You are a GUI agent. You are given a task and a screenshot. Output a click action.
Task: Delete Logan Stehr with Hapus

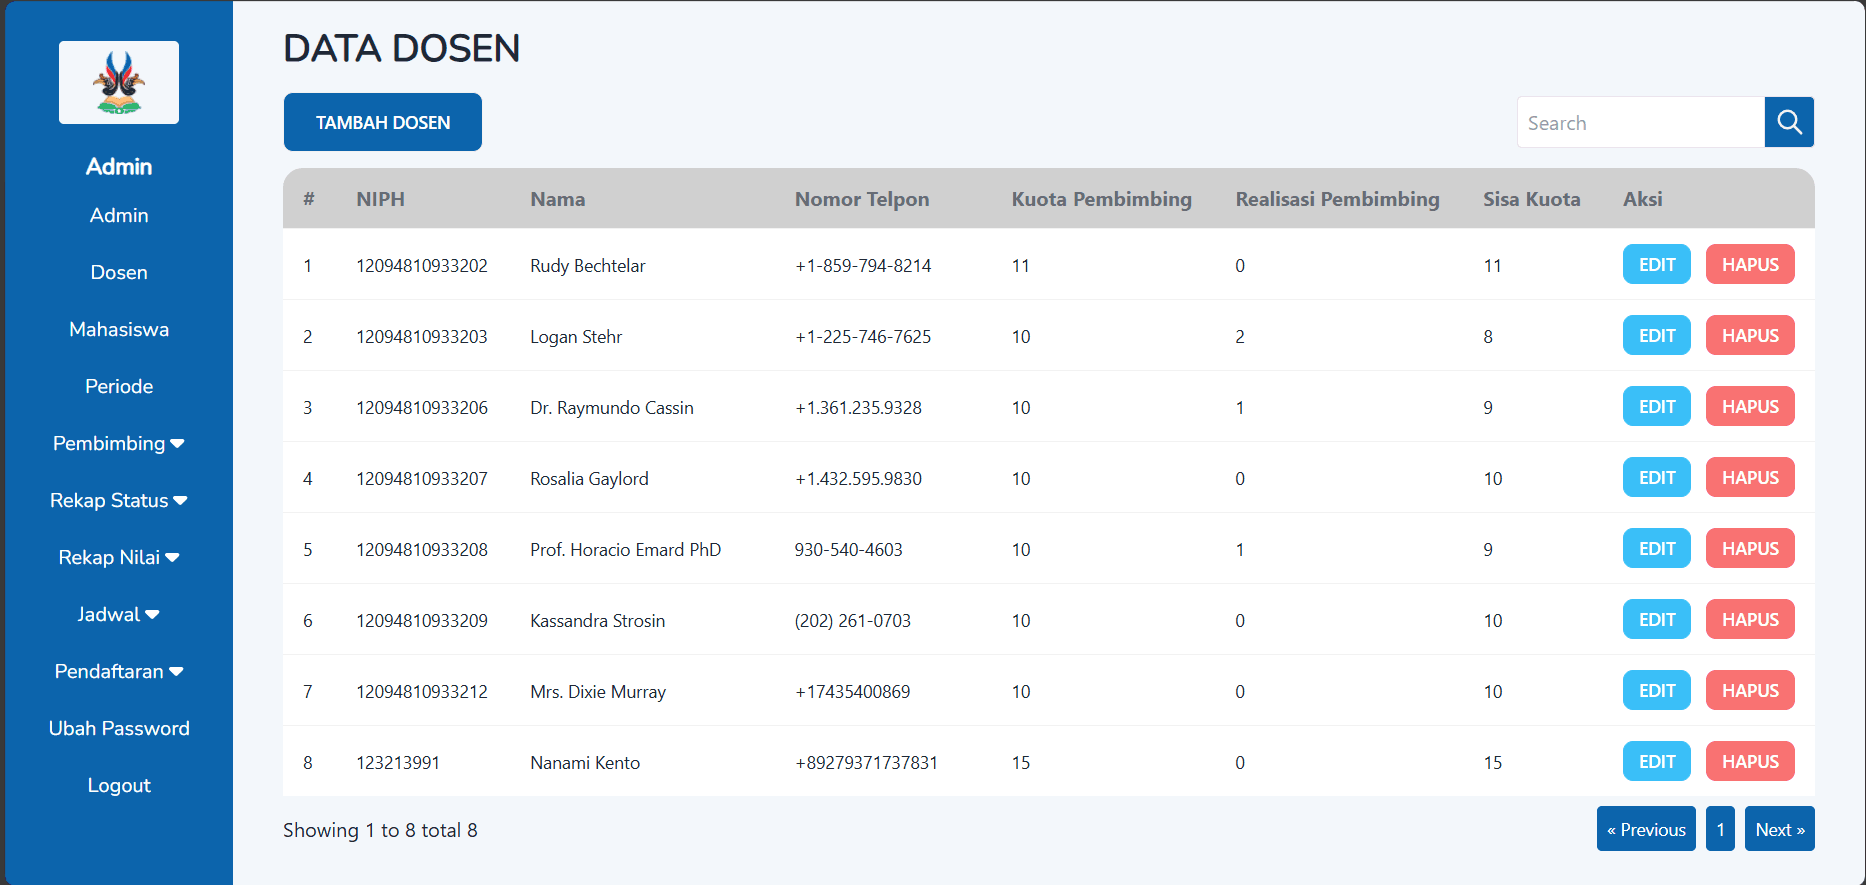(1749, 336)
